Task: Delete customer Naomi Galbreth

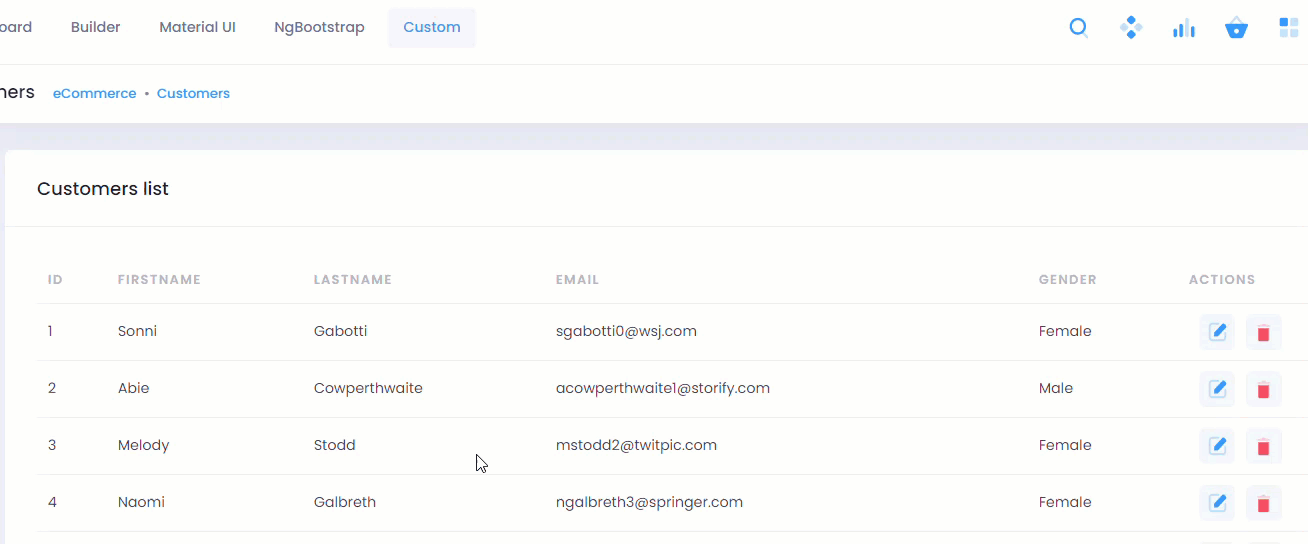Action: (x=1263, y=503)
